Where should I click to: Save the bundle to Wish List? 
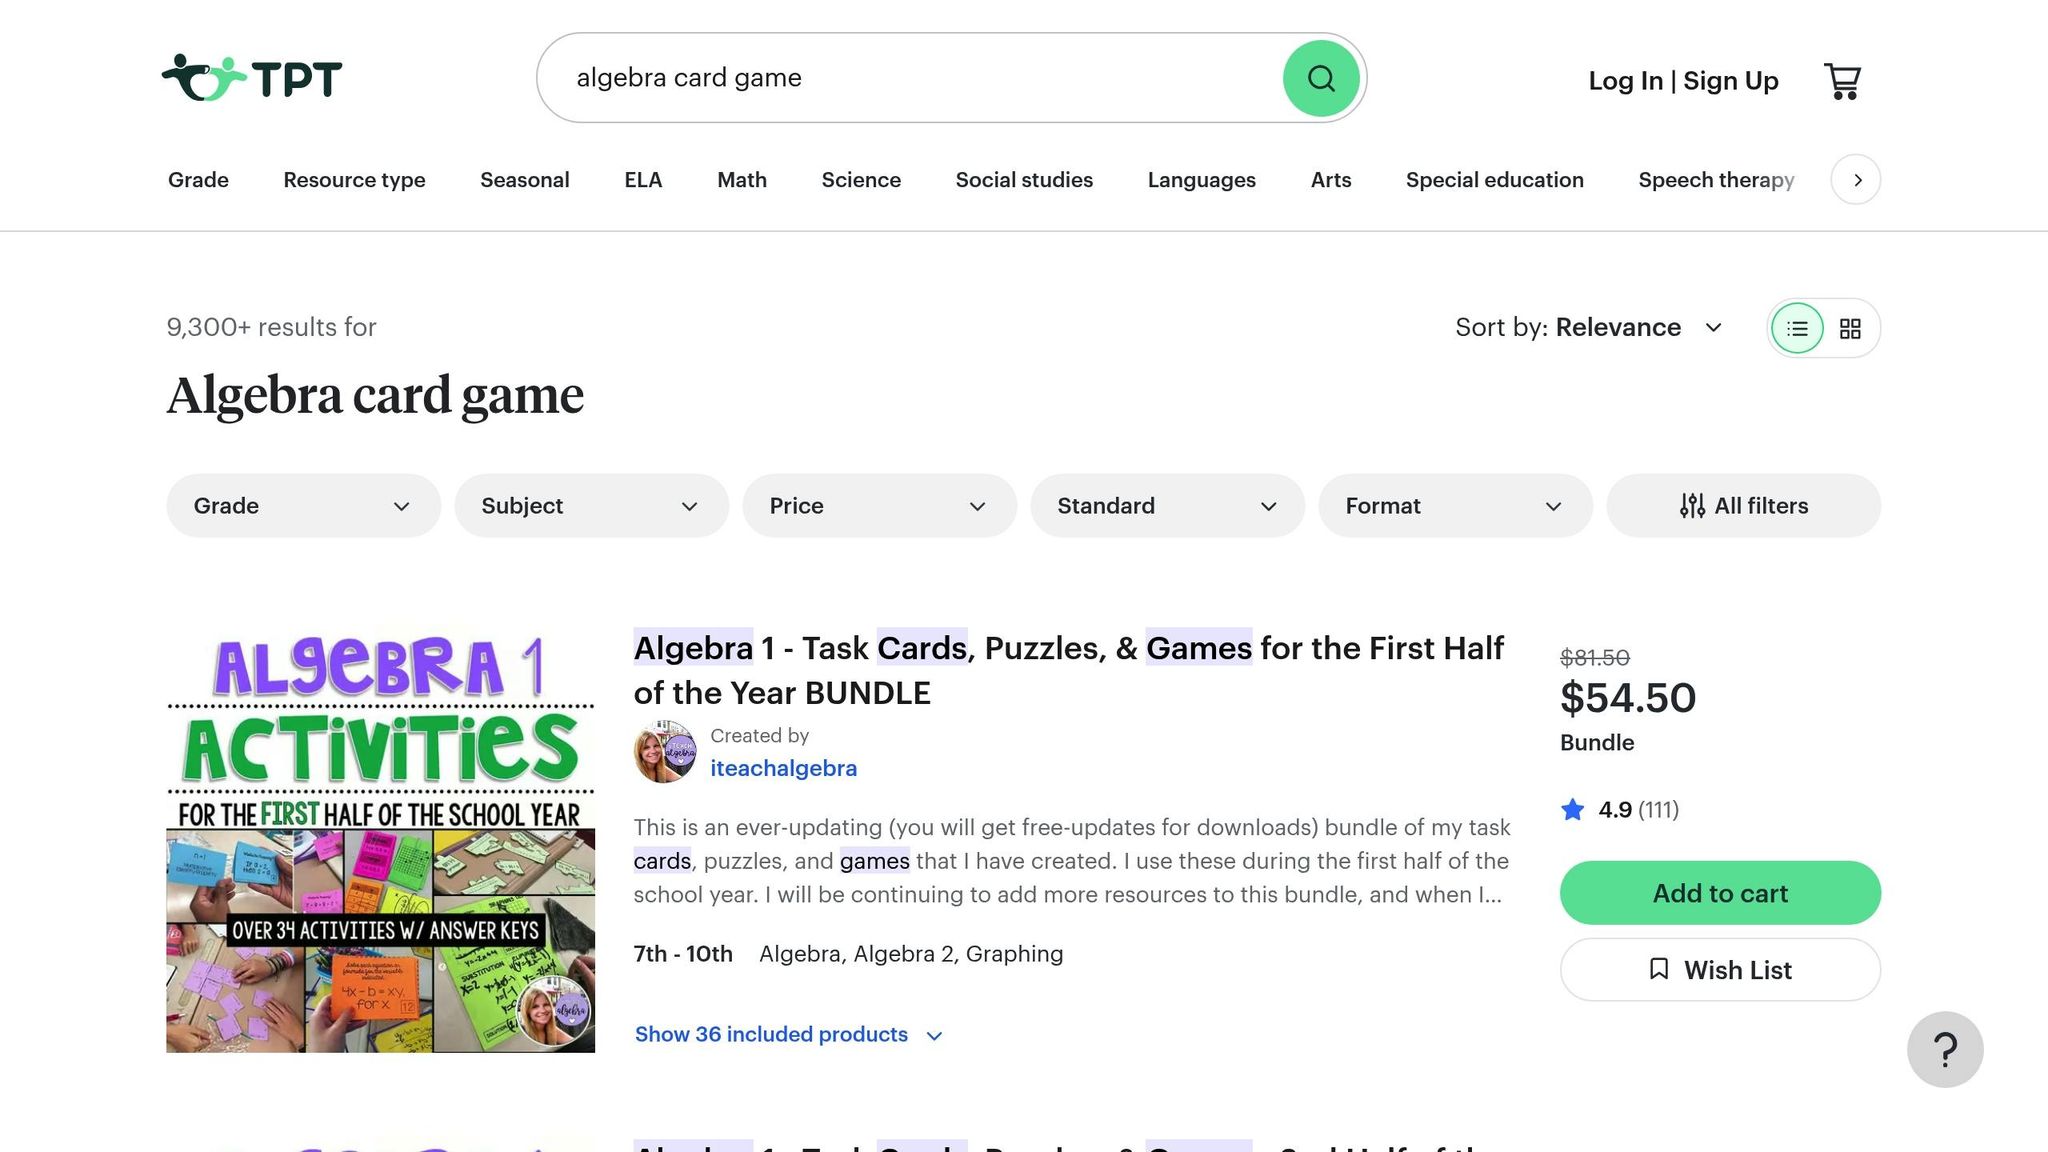point(1720,970)
